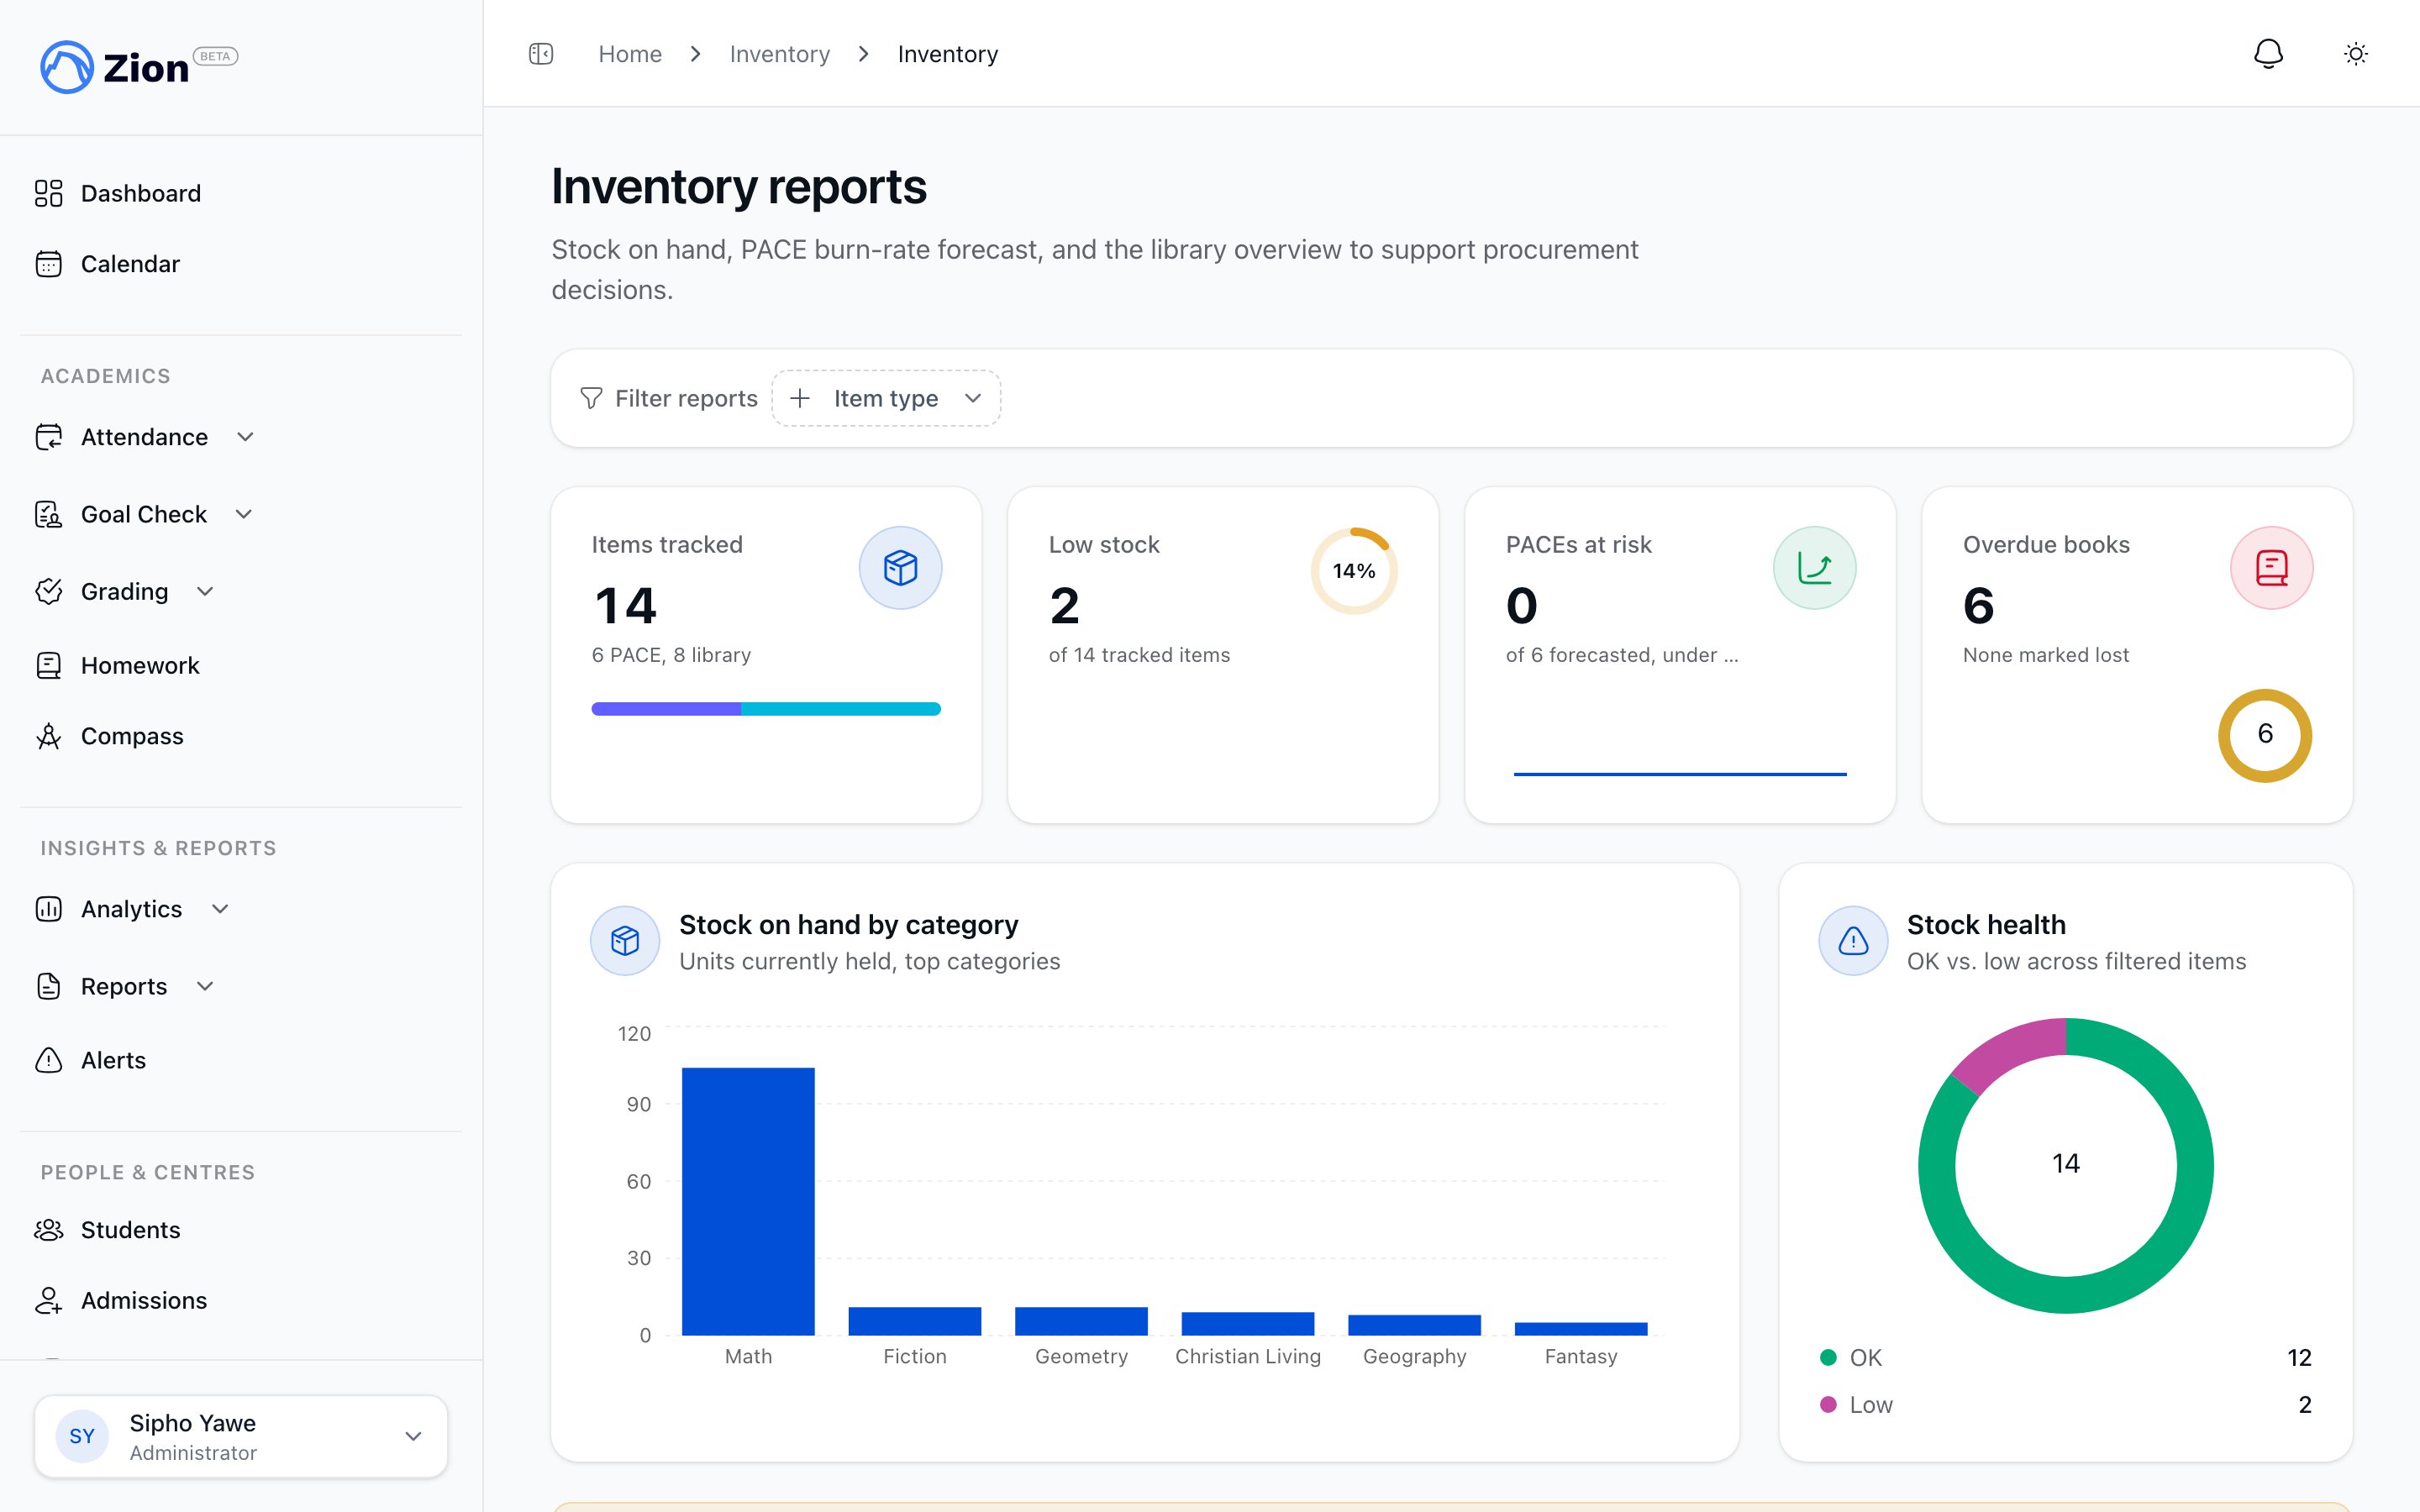Click the Calendar icon in sidebar
This screenshot has width=2420, height=1512.
pos(49,264)
